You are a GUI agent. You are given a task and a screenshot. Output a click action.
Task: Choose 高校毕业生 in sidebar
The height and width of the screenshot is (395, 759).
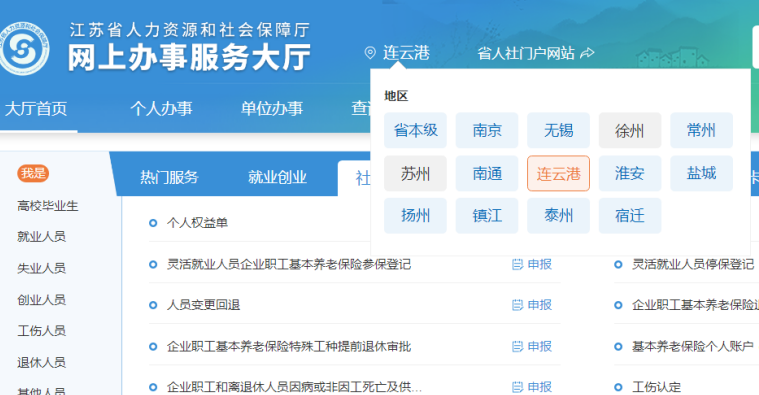point(47,206)
